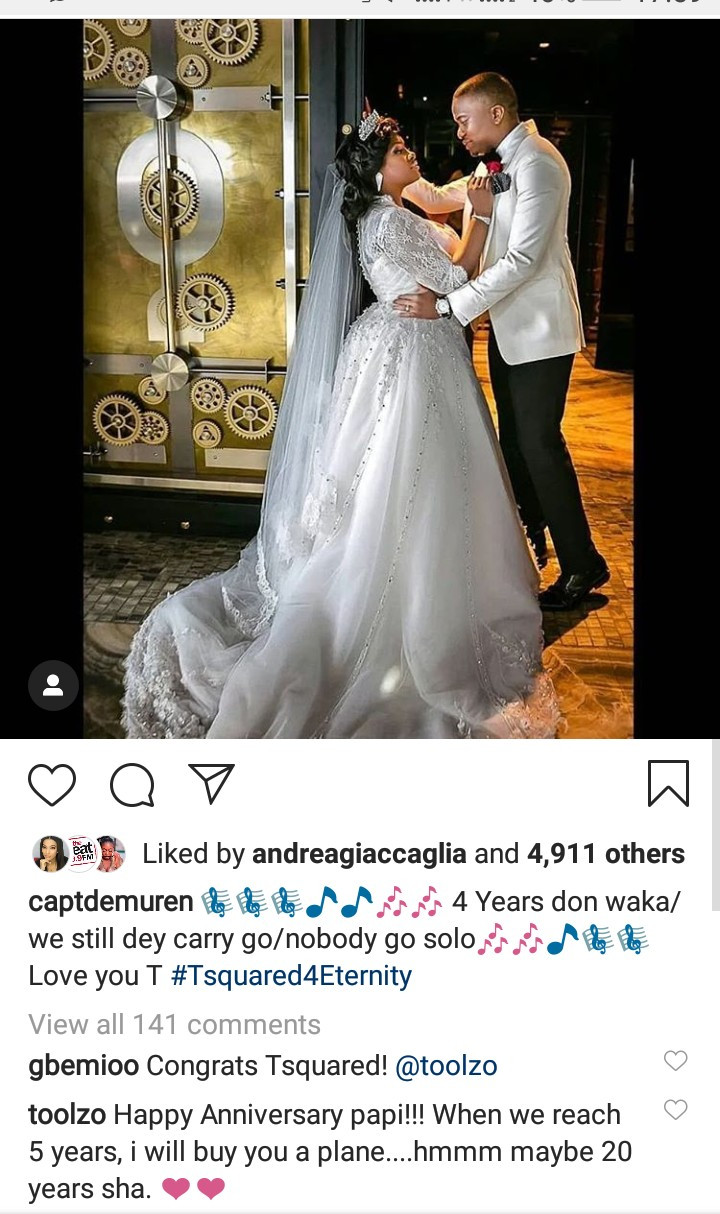Click the scrollbar on right edge
720x1214 pixels.
pos(715,825)
